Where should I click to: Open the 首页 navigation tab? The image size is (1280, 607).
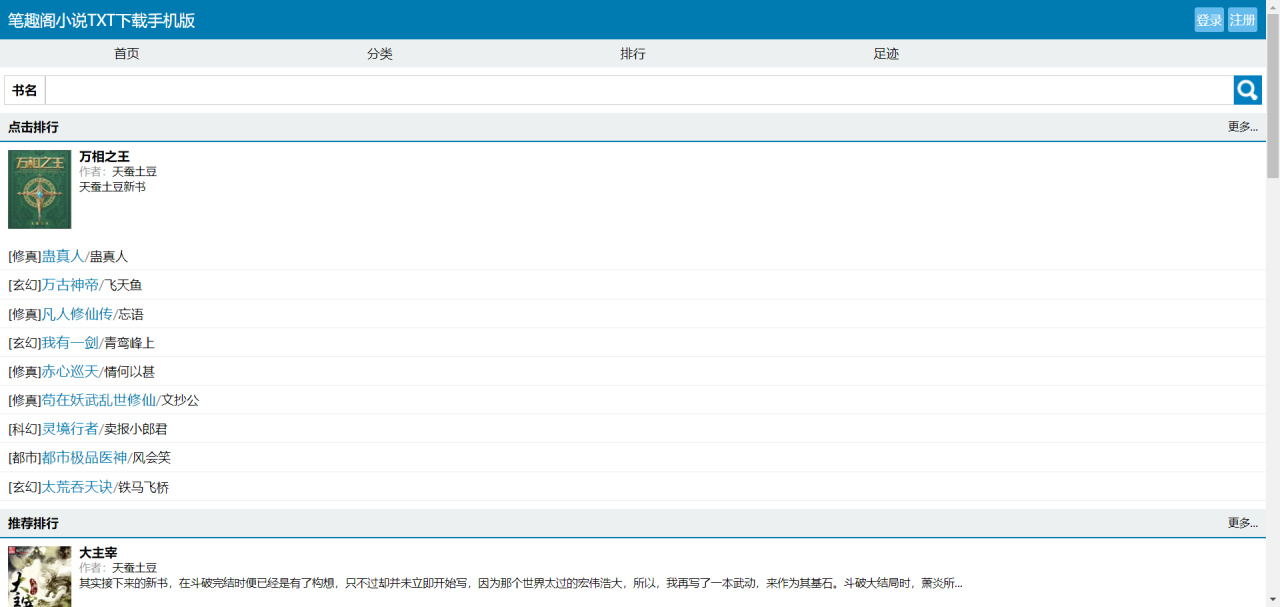pos(126,54)
